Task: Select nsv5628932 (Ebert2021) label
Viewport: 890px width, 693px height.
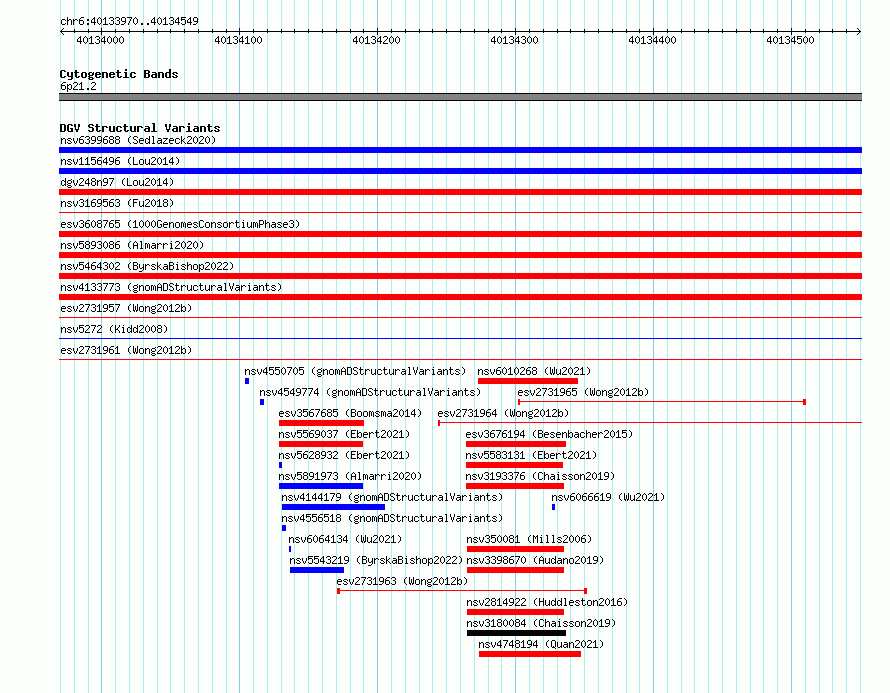Action: [344, 455]
